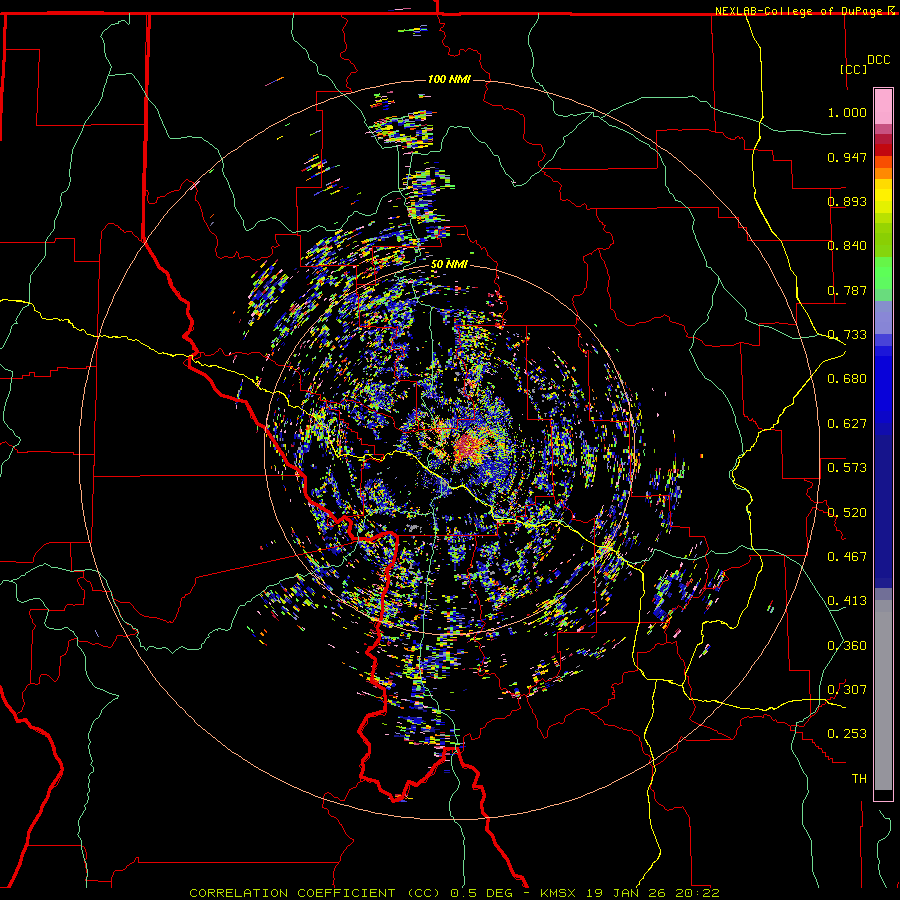Click the 0.680 scale value
This screenshot has width=900, height=900.
point(847,379)
